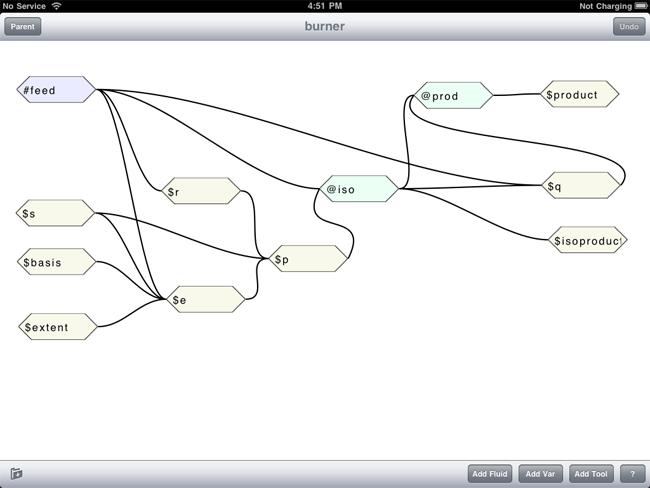Image resolution: width=650 pixels, height=488 pixels.
Task: Select the #feed fluid node
Action: pyautogui.click(x=57, y=91)
